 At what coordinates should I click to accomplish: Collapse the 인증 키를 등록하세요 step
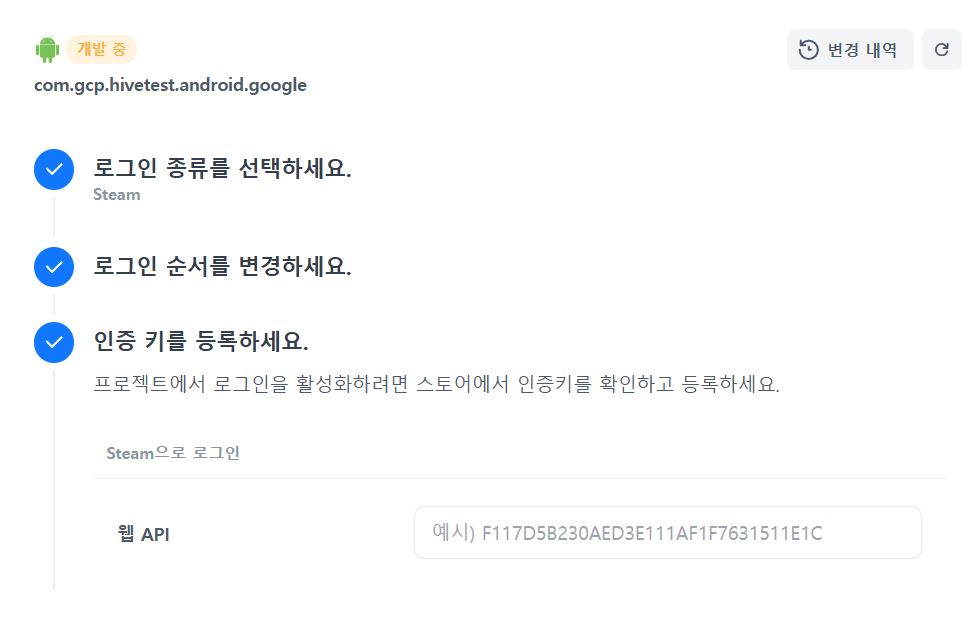coord(200,342)
